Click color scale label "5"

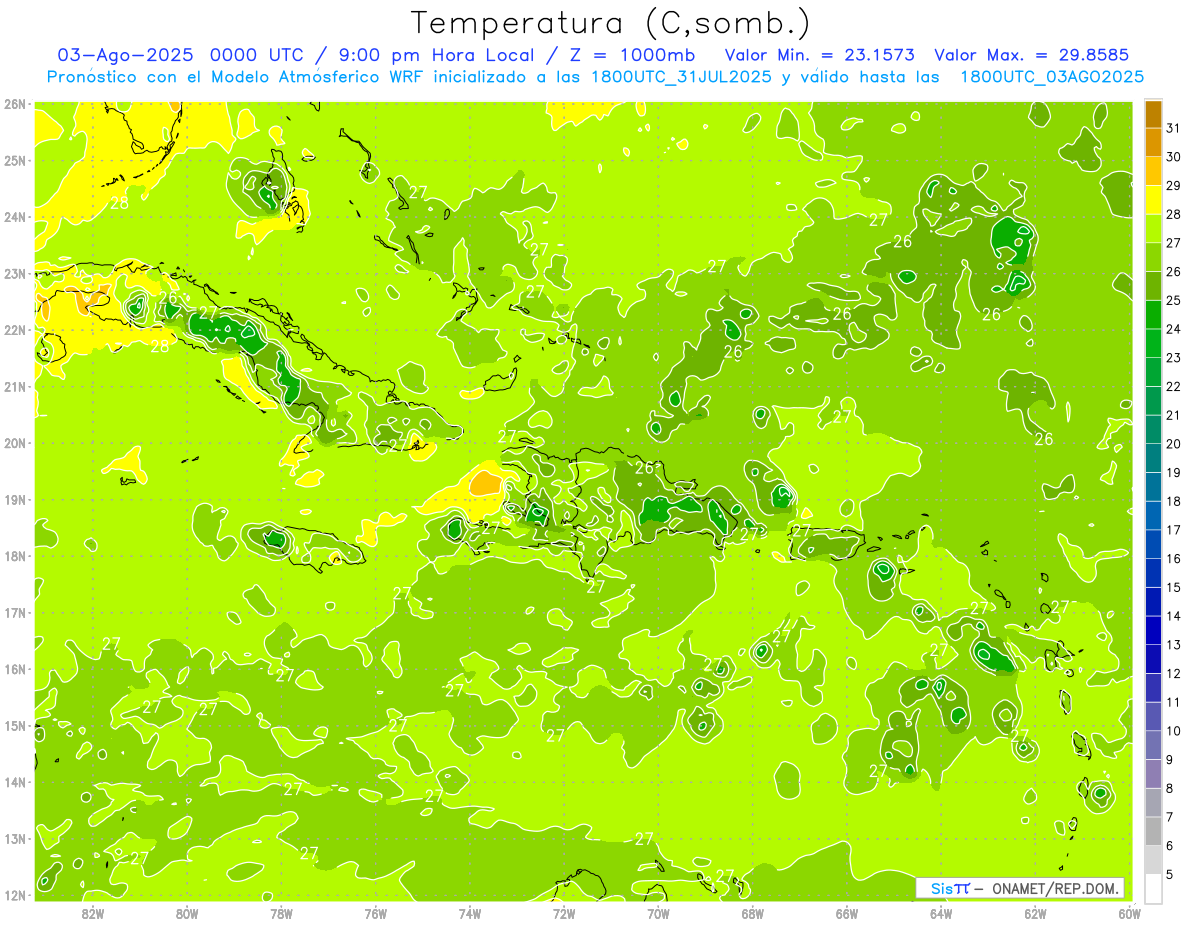(1170, 875)
